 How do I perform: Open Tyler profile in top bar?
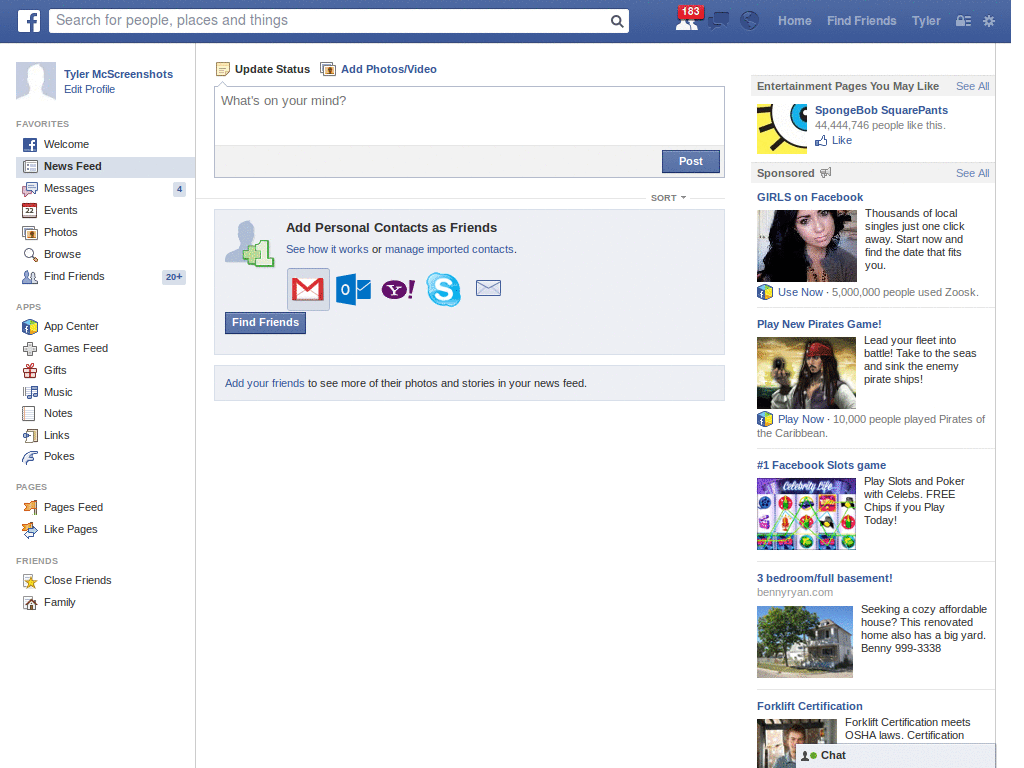coord(926,21)
